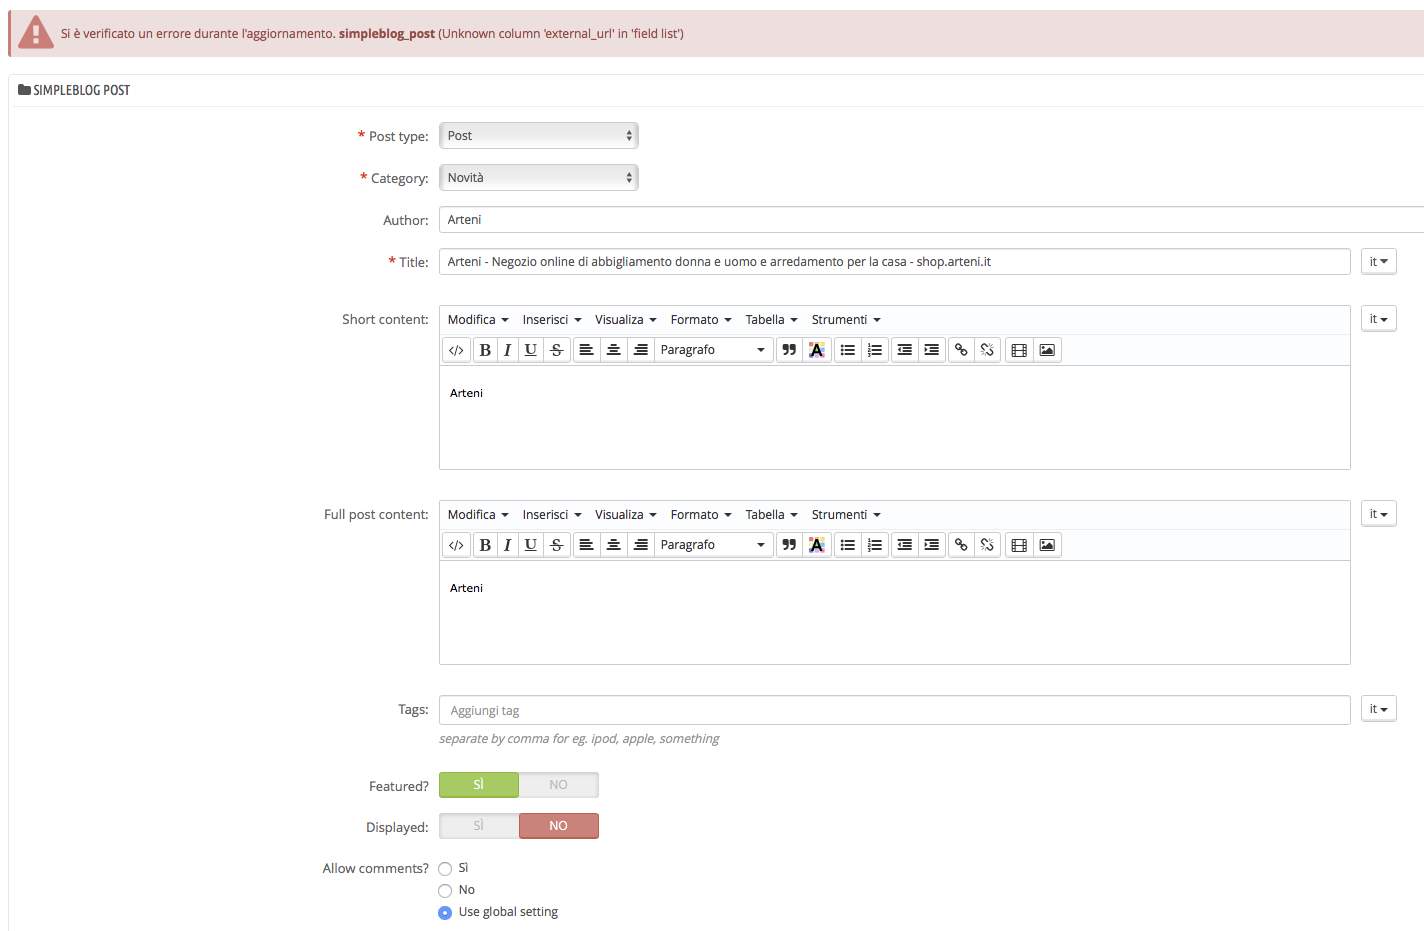The width and height of the screenshot is (1424, 931).
Task: Toggle underline in Short content editor
Action: [x=531, y=350]
